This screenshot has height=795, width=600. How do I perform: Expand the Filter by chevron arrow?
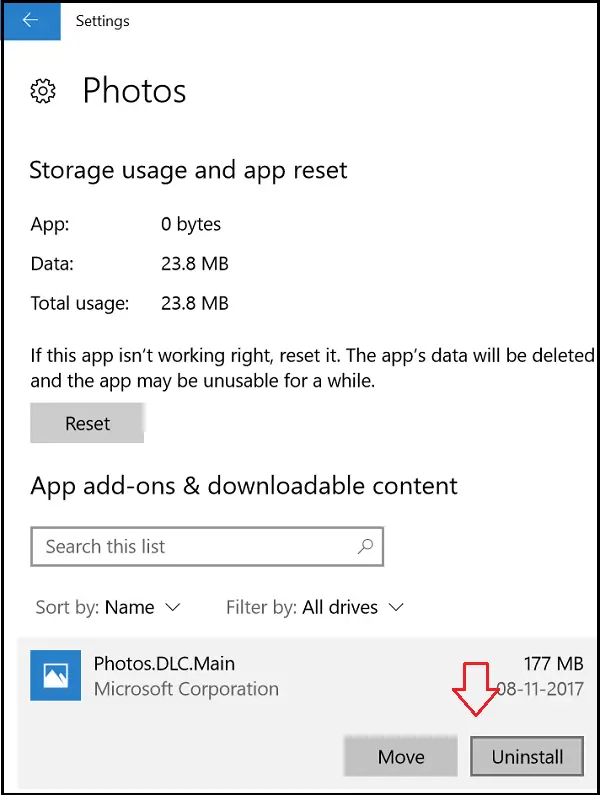point(396,607)
